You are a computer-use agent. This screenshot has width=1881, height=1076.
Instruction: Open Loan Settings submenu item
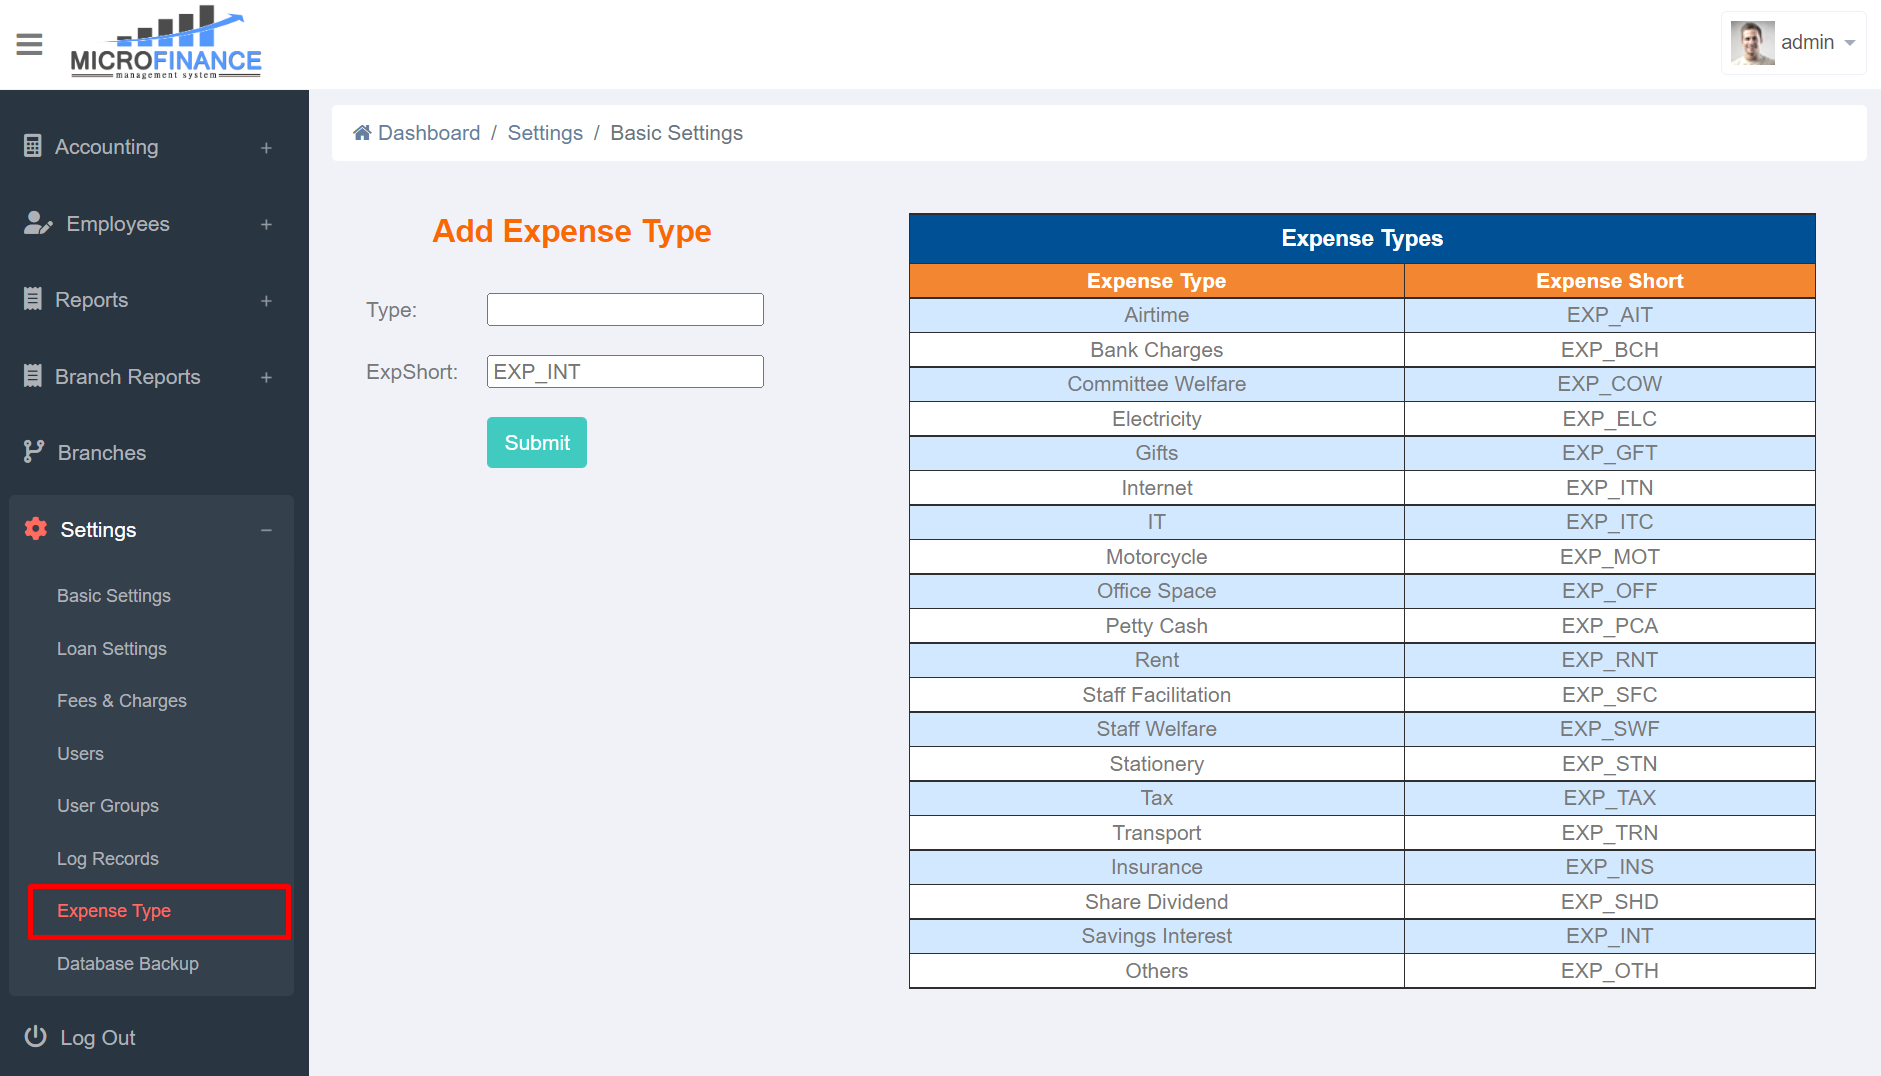tap(112, 649)
